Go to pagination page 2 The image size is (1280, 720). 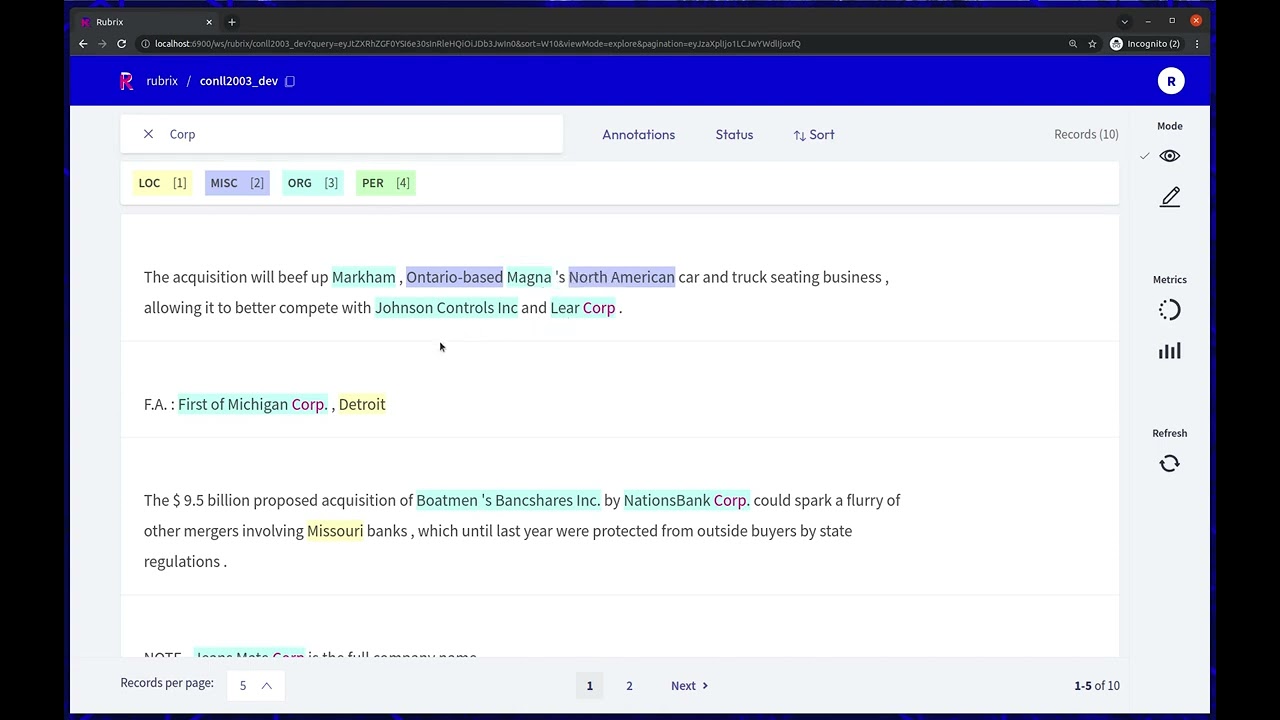(629, 685)
